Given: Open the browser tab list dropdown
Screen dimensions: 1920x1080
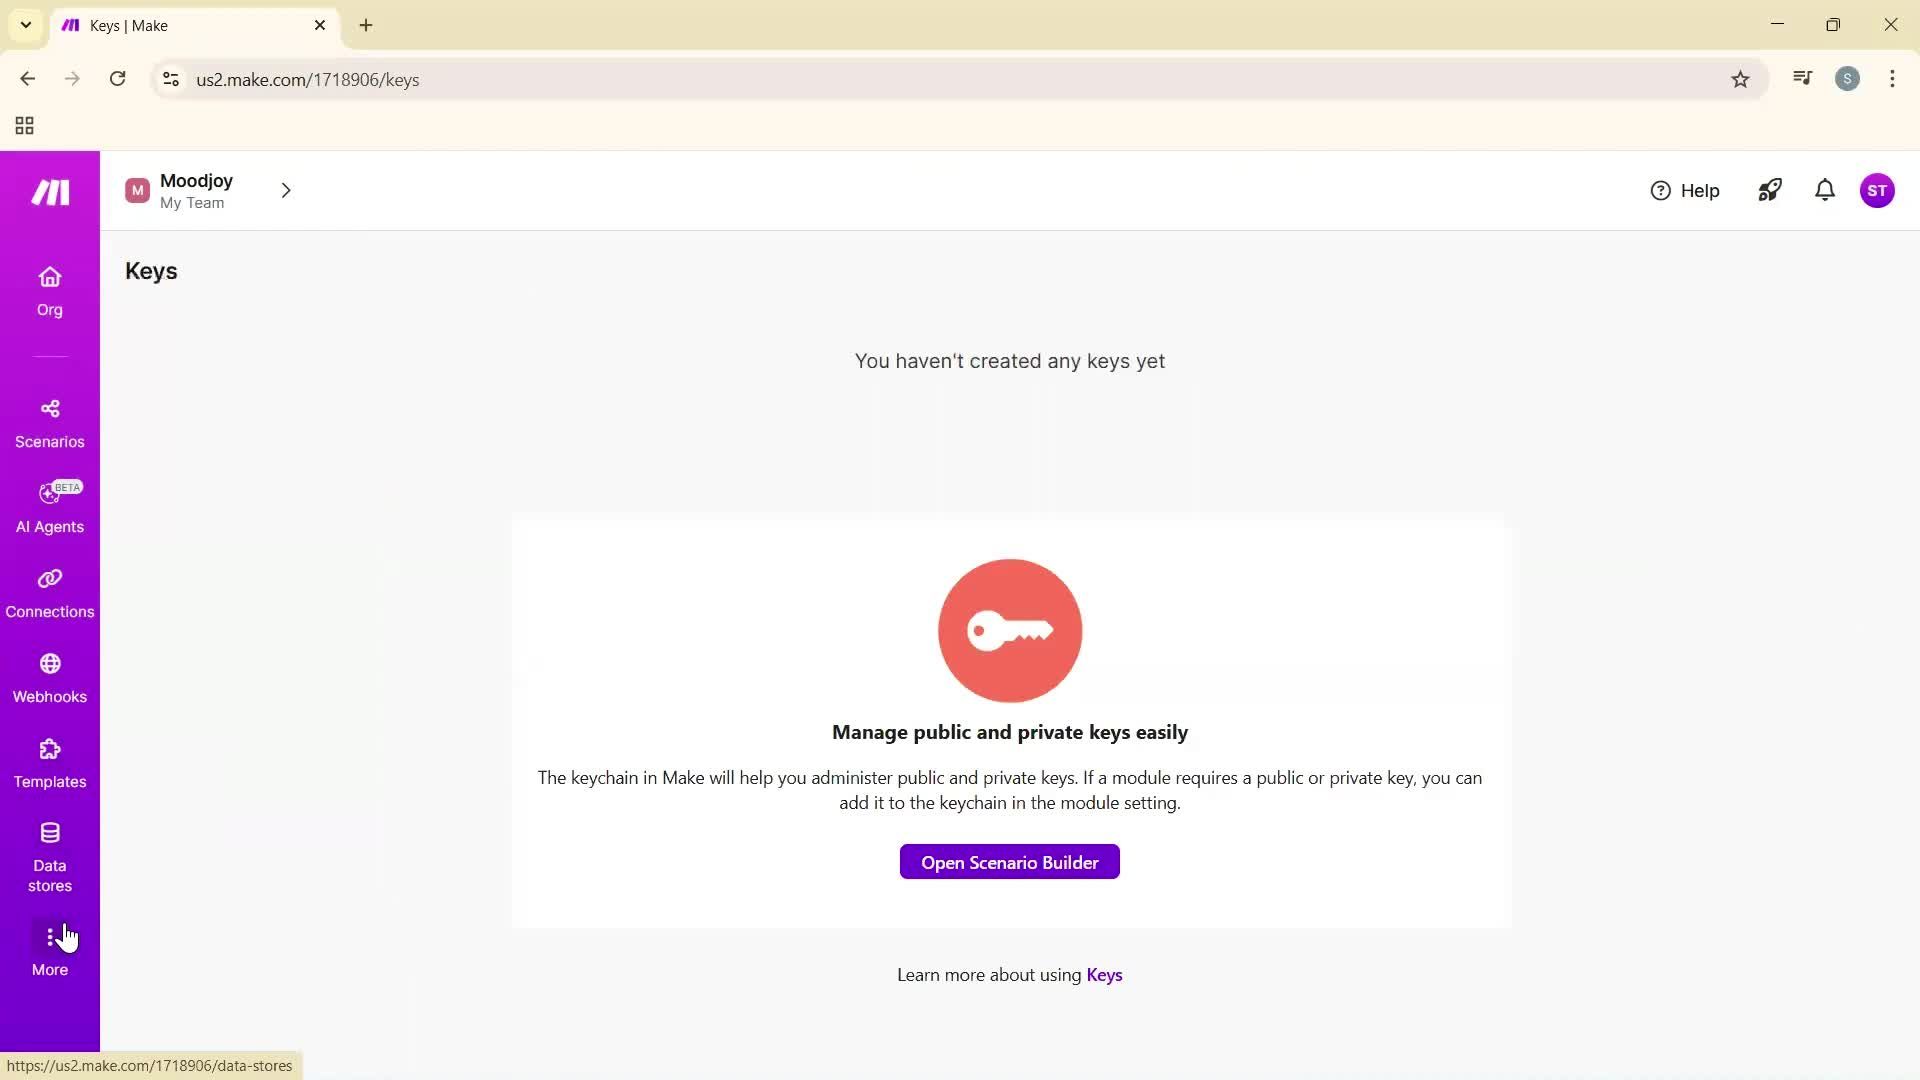Looking at the screenshot, I should [25, 25].
